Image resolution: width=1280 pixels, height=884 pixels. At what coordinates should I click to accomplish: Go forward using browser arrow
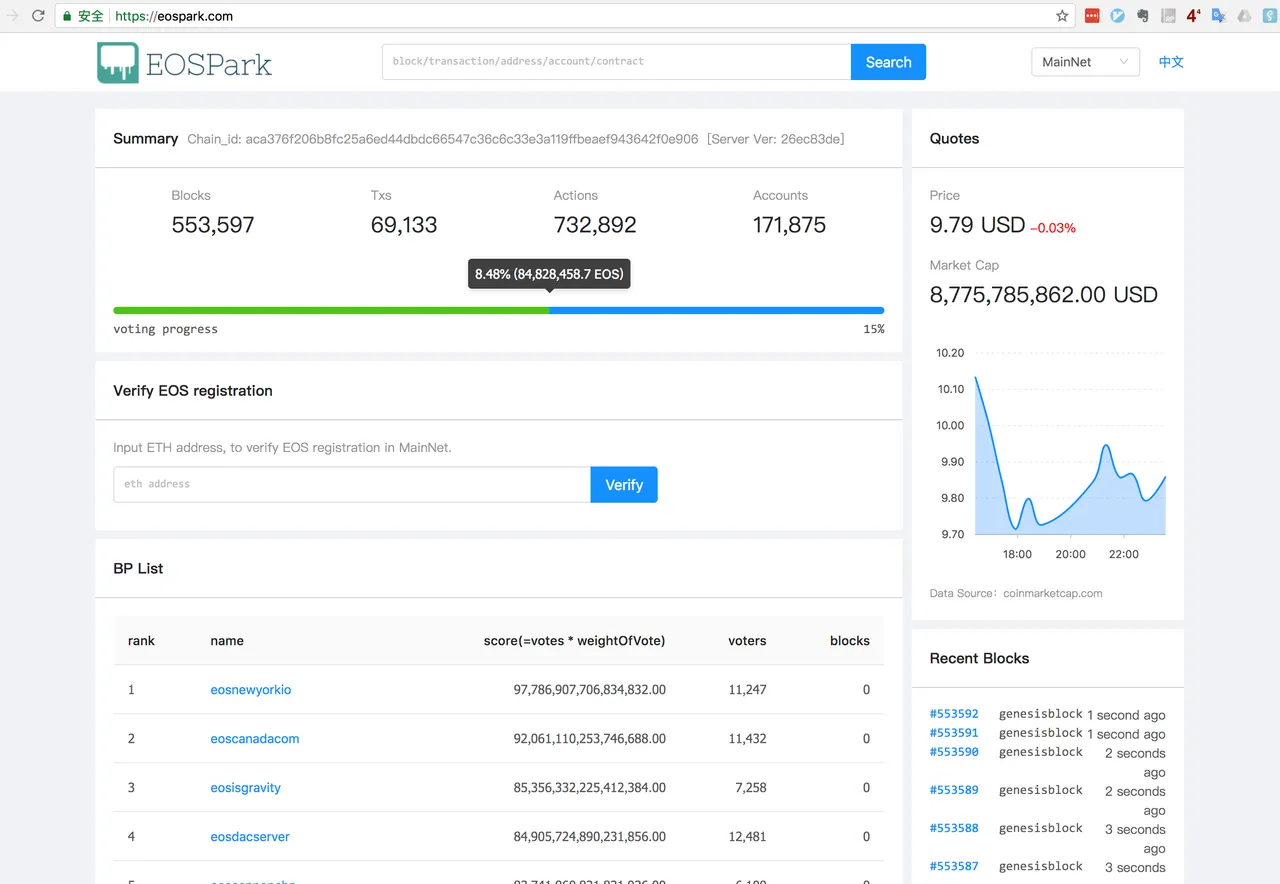click(12, 16)
